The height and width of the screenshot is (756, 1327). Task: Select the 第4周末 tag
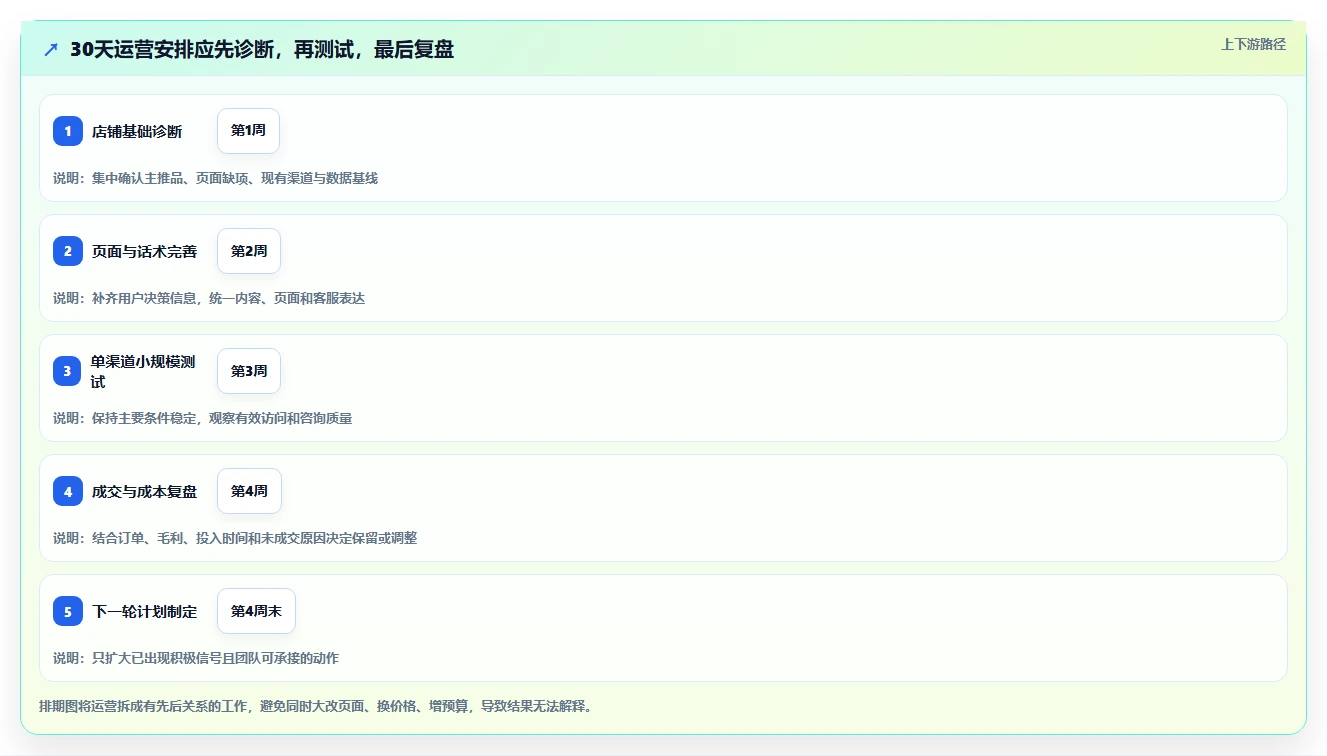click(256, 611)
